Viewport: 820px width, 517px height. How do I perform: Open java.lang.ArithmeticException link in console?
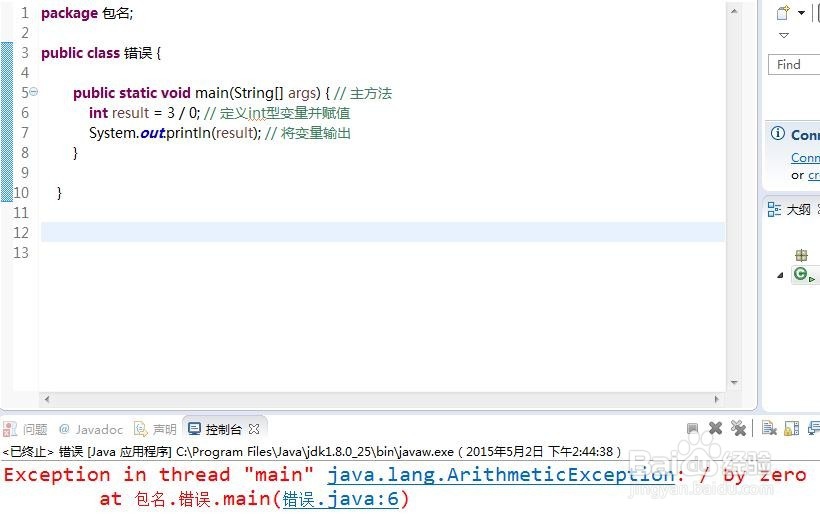[501, 475]
